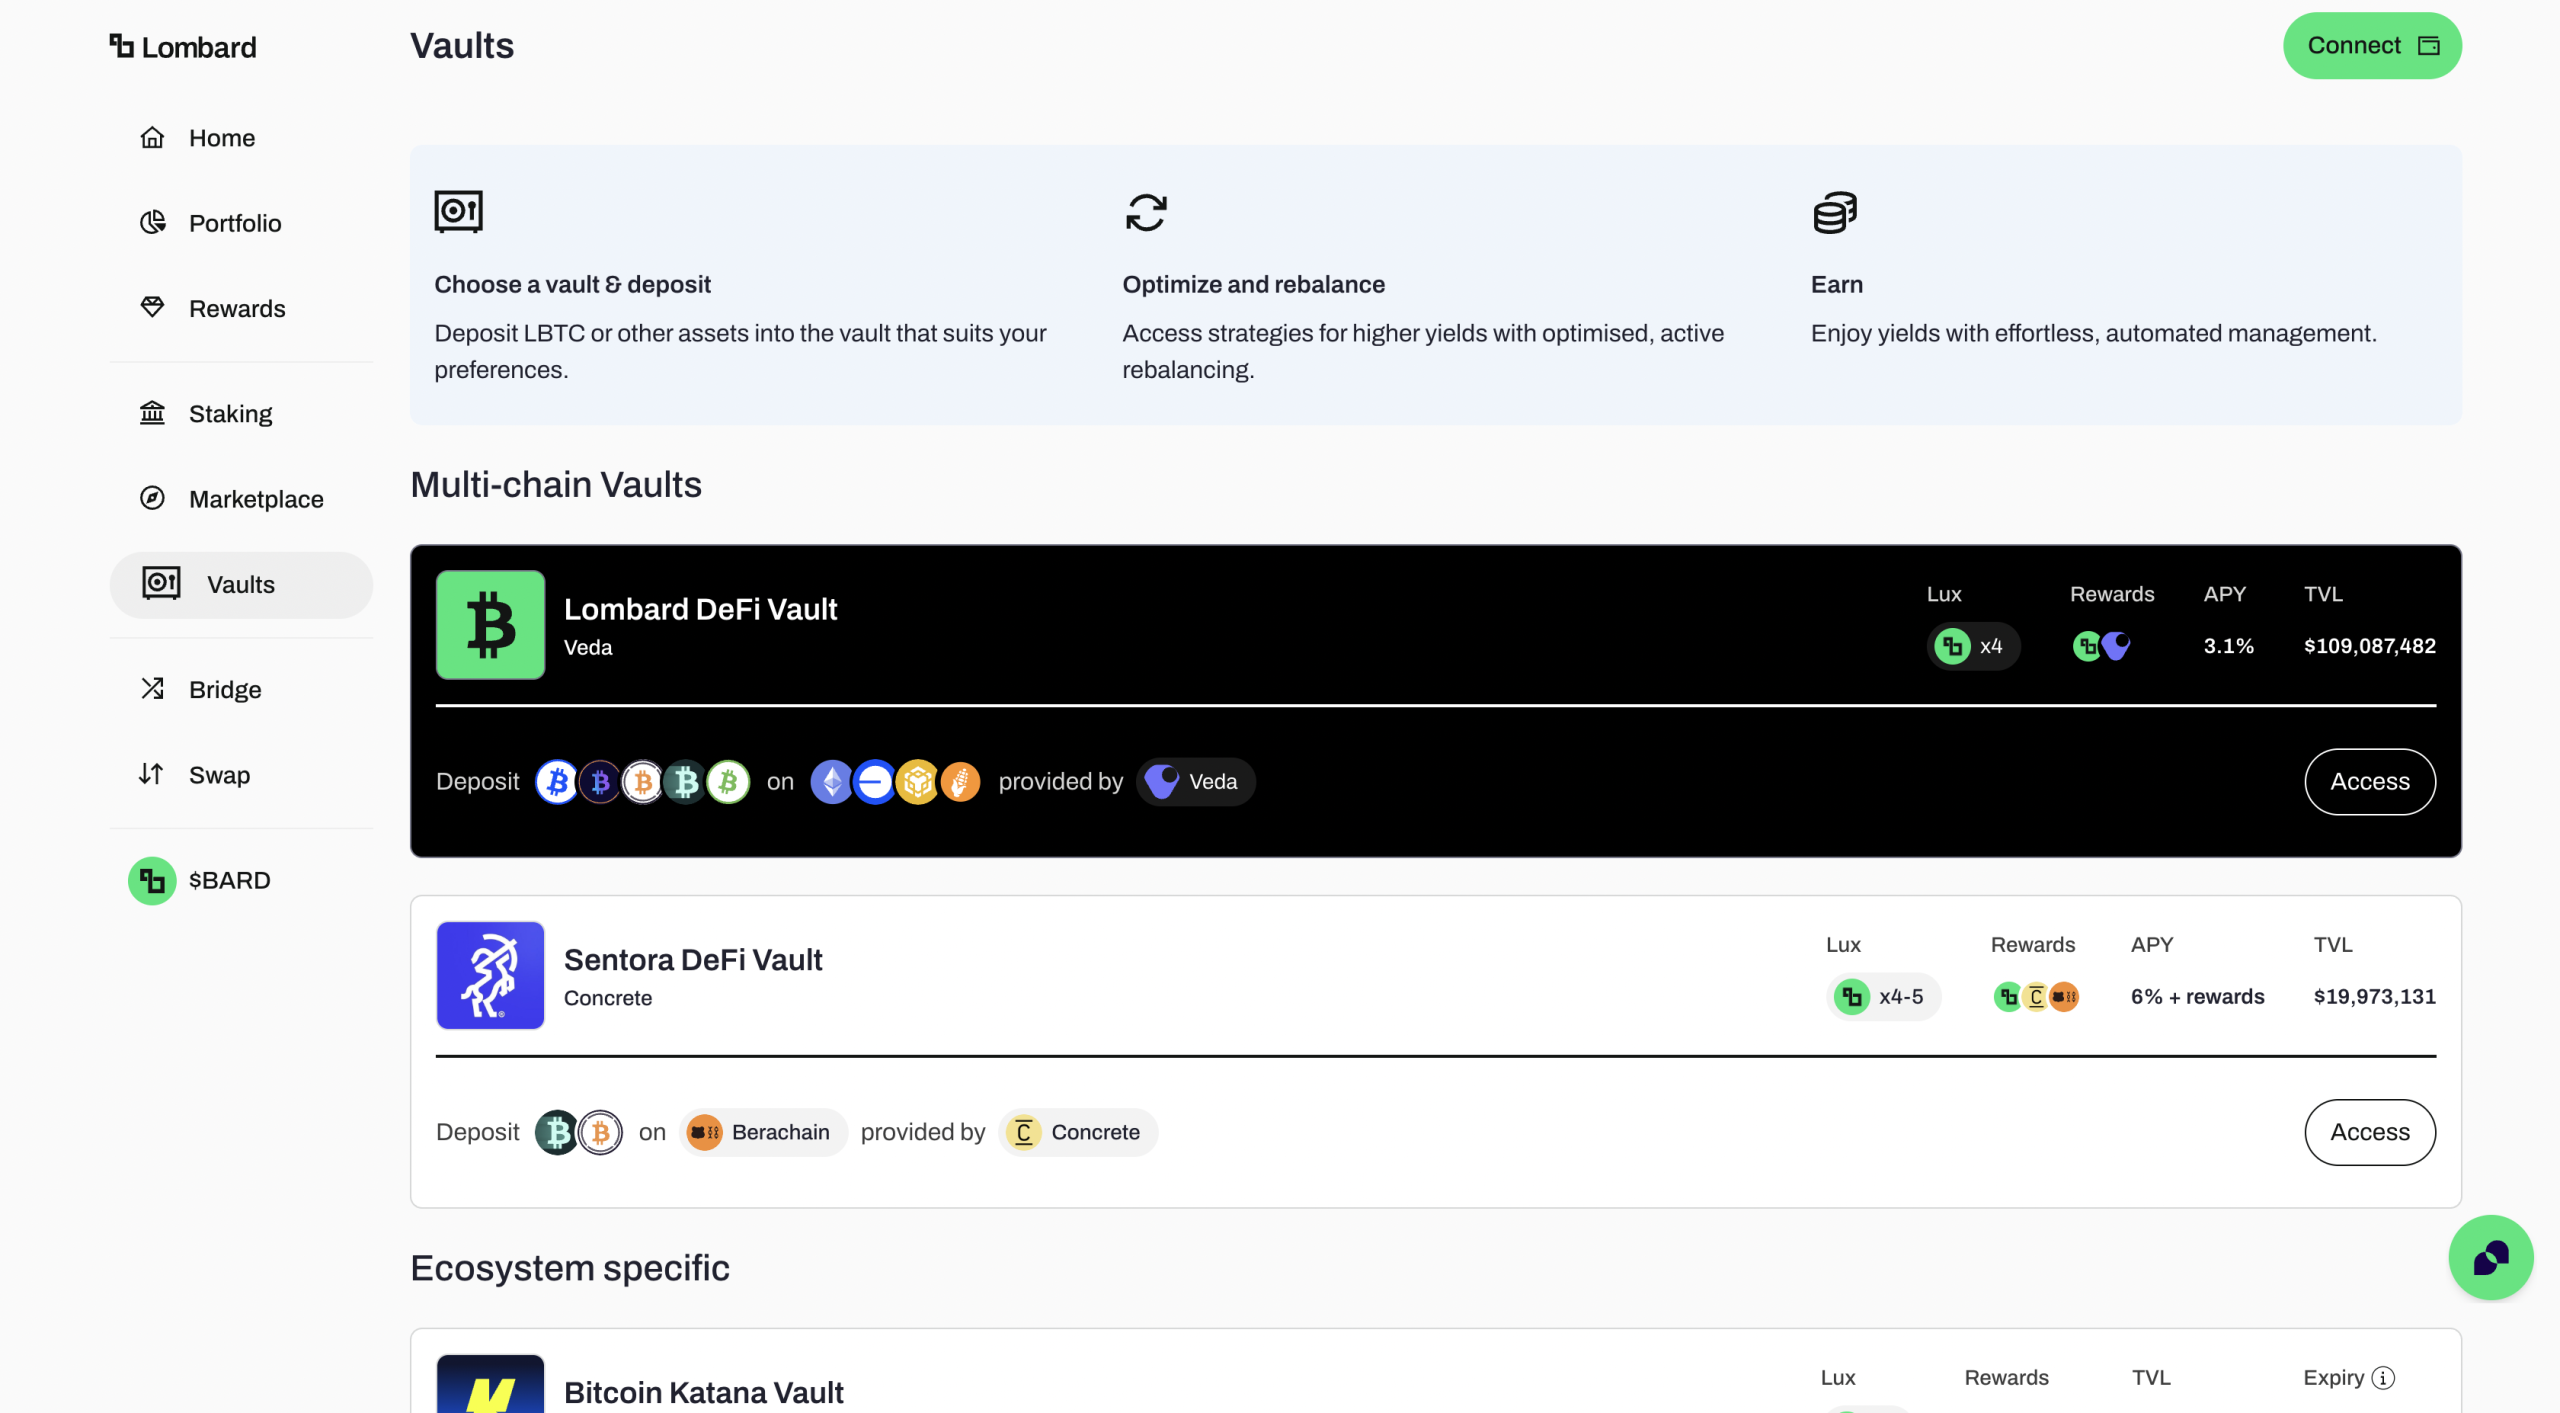Click the Home house icon
The image size is (2560, 1413).
point(152,137)
